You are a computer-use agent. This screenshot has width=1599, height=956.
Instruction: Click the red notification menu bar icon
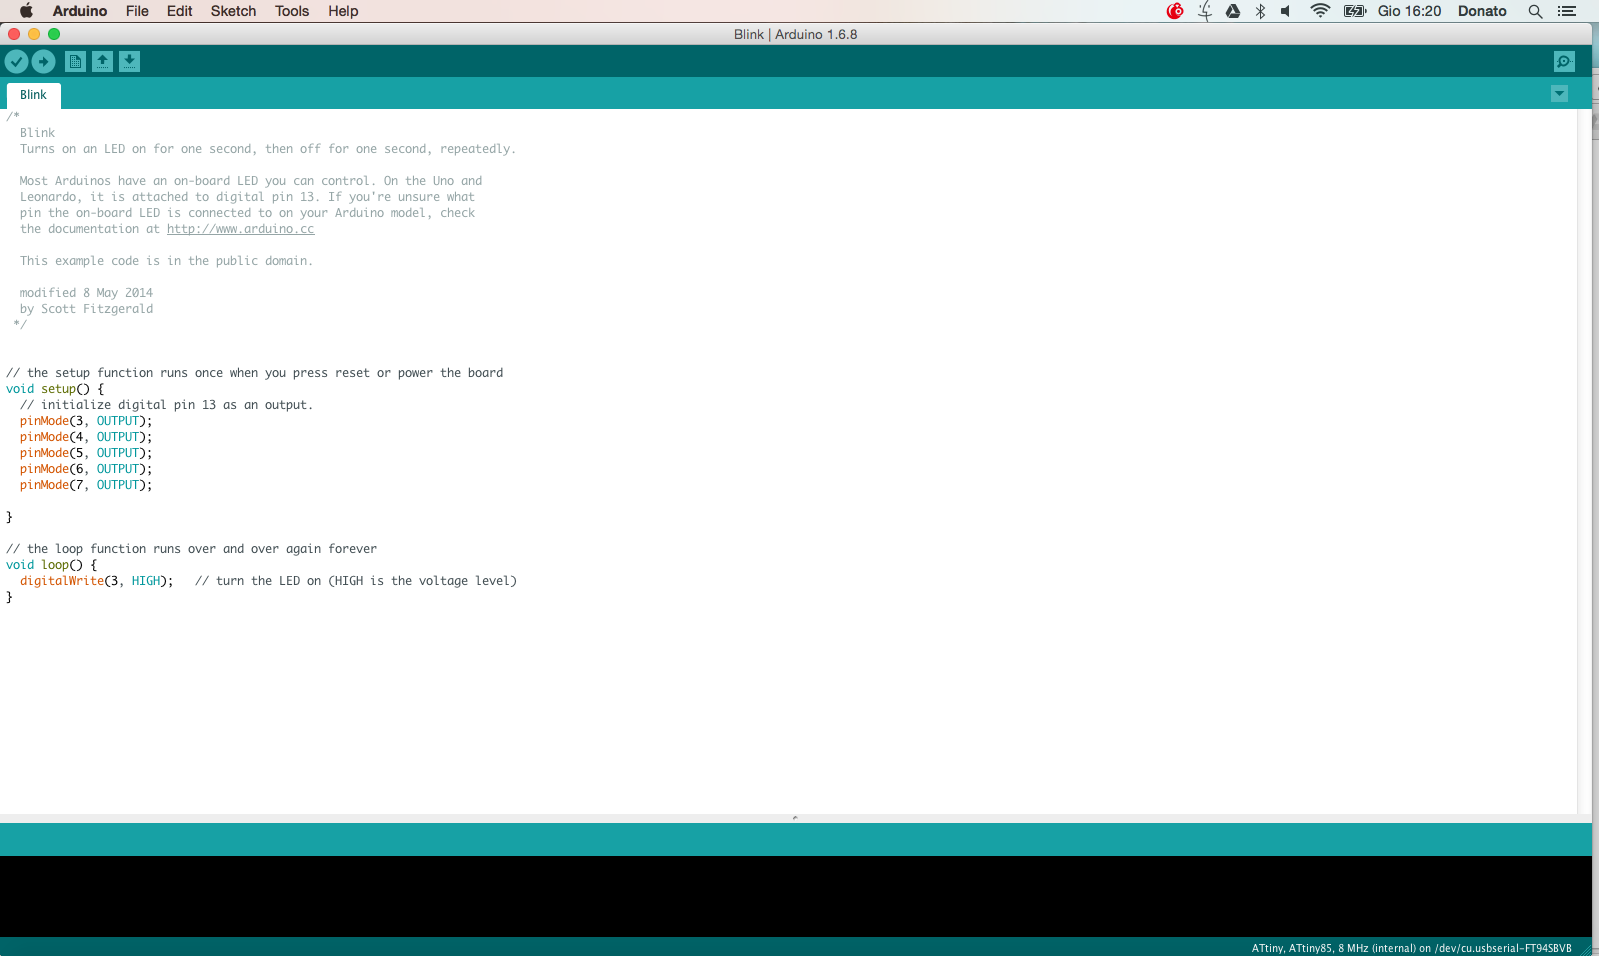[1175, 11]
